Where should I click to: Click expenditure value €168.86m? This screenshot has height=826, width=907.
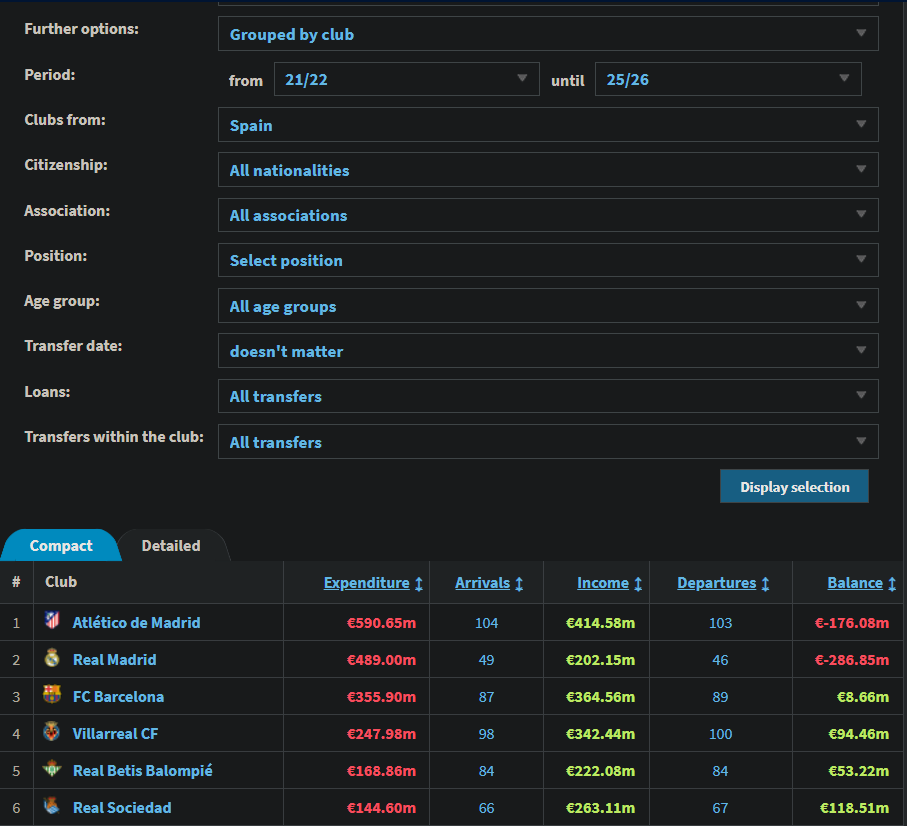coord(381,771)
